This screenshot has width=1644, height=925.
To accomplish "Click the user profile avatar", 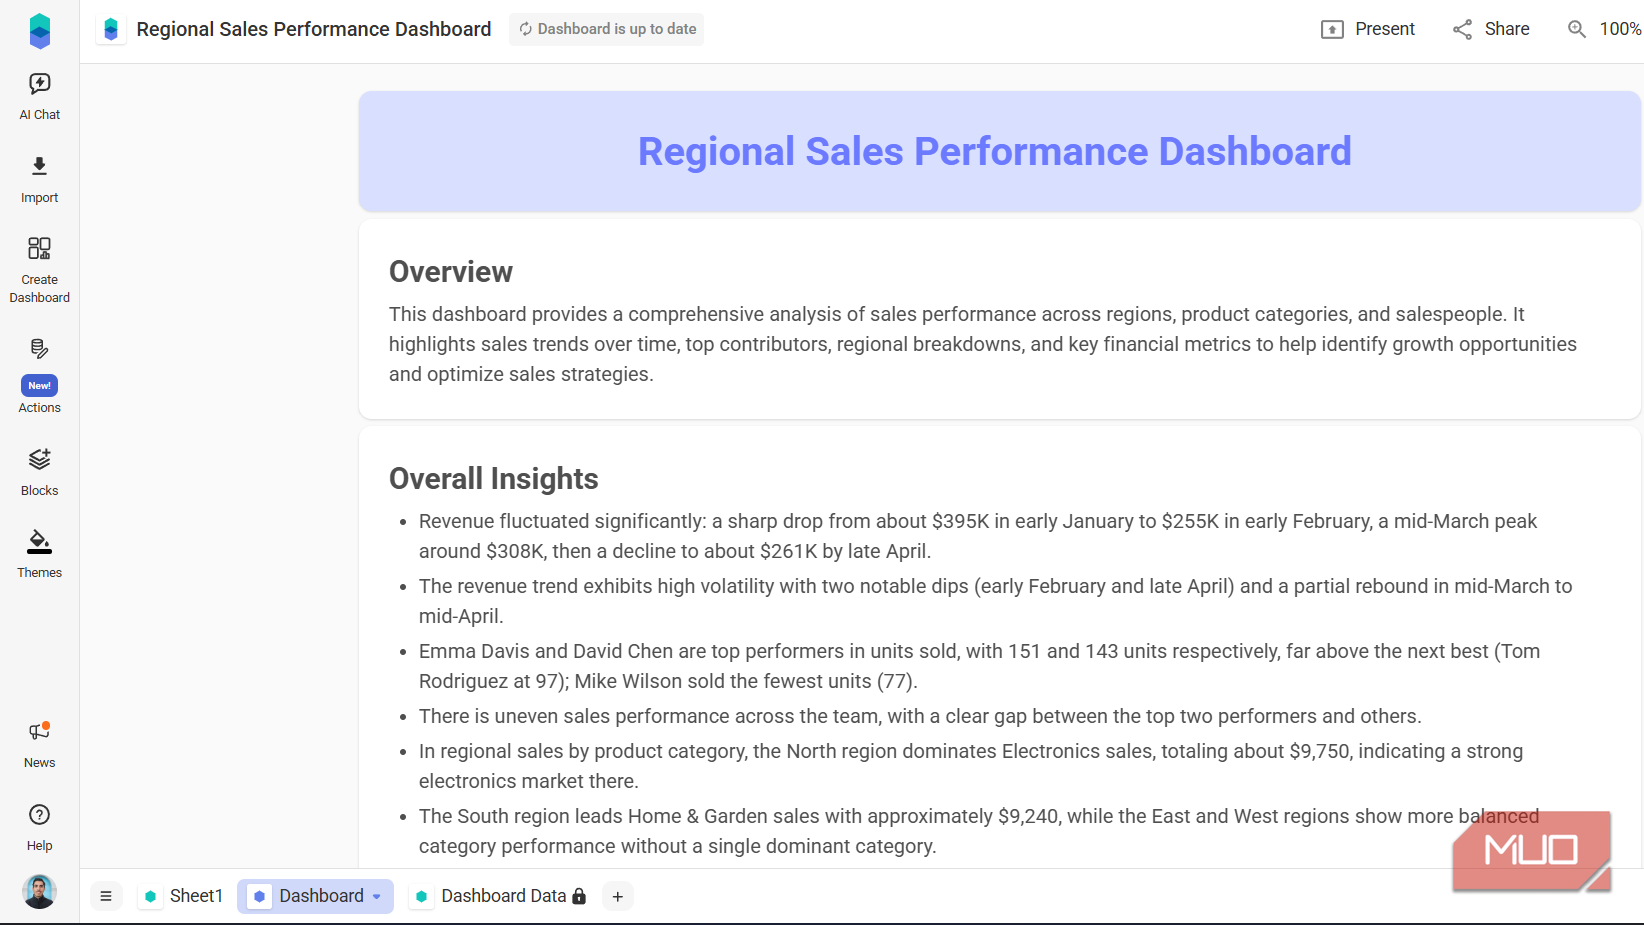I will tap(40, 891).
